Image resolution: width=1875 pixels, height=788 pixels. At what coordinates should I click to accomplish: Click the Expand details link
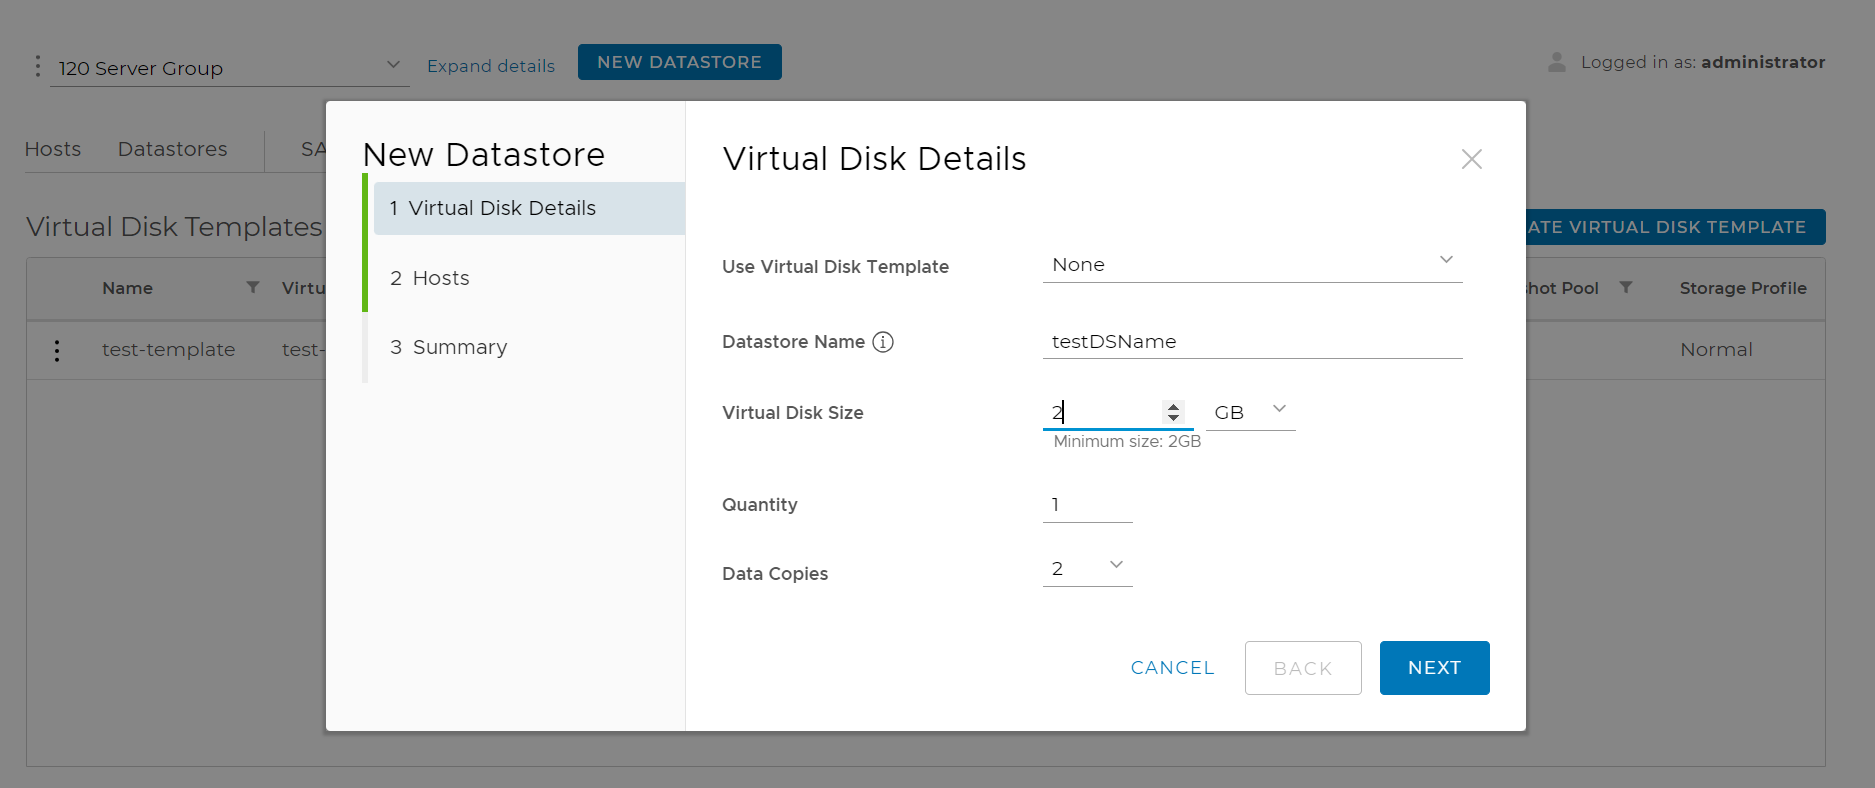(x=490, y=66)
